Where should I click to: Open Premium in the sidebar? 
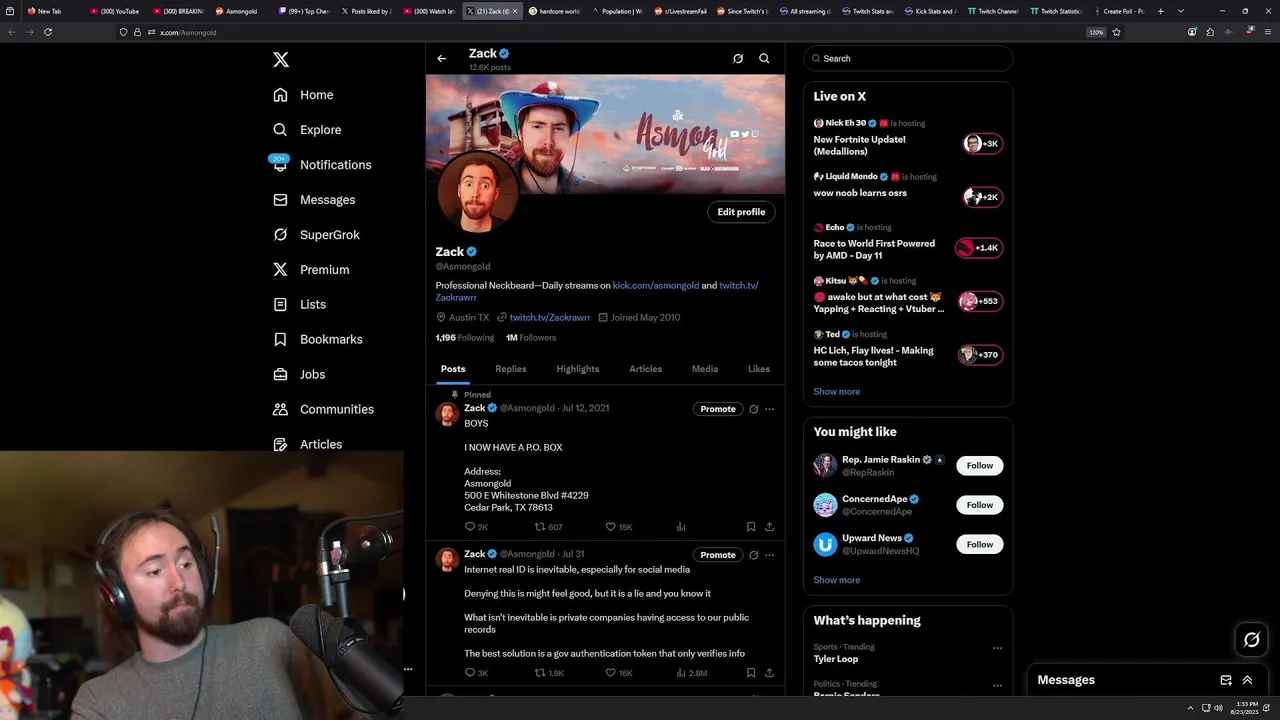coord(311,270)
